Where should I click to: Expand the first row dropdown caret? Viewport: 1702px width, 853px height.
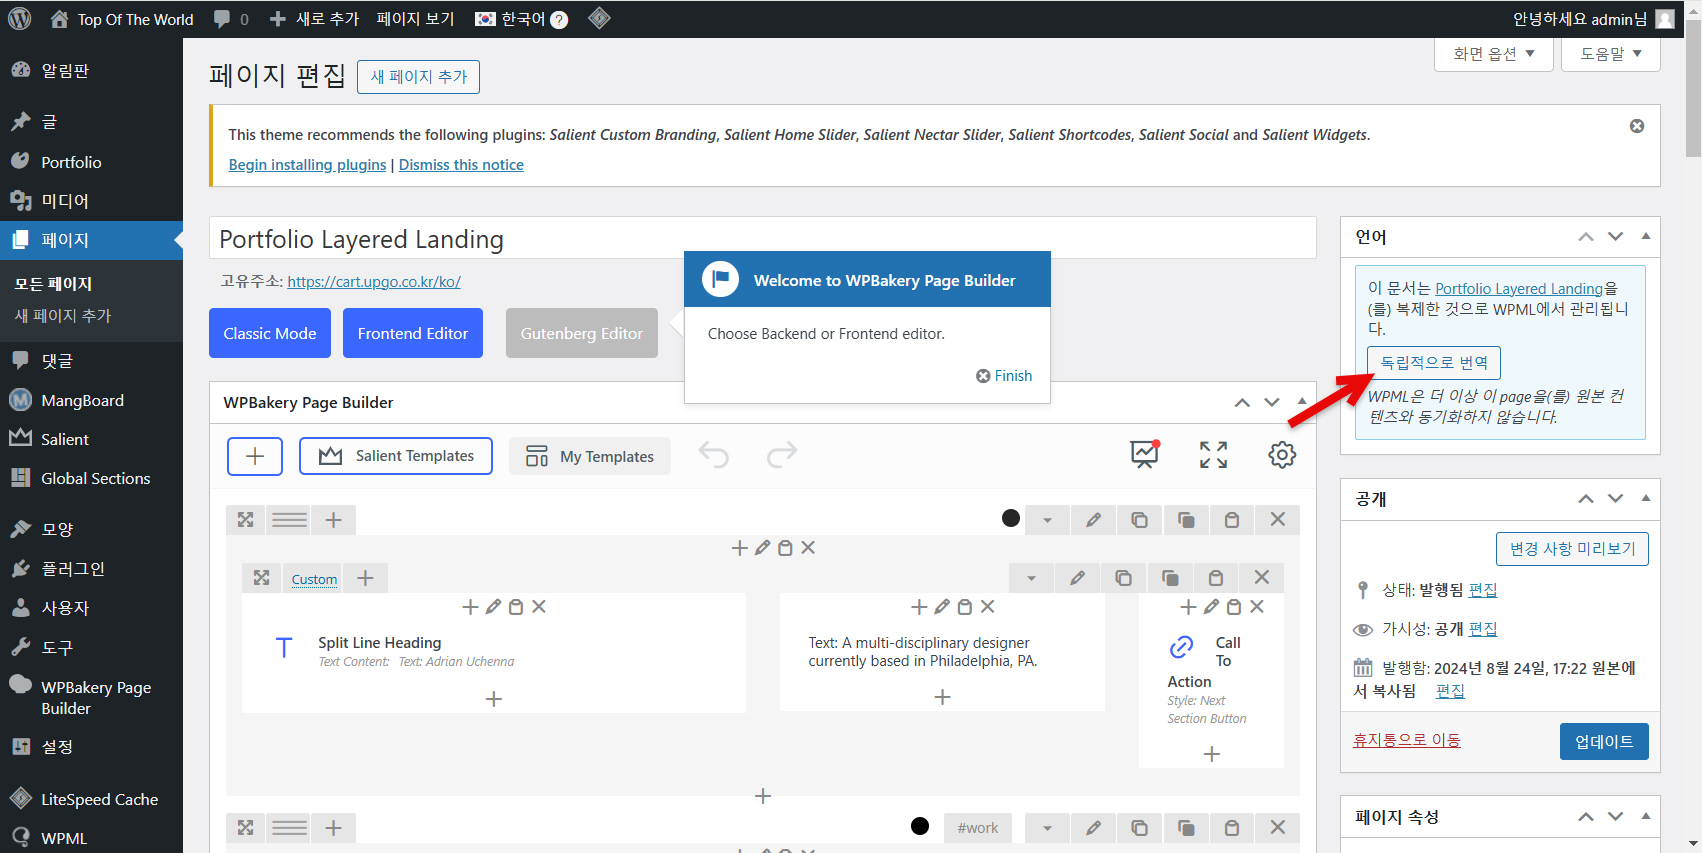point(1047,520)
